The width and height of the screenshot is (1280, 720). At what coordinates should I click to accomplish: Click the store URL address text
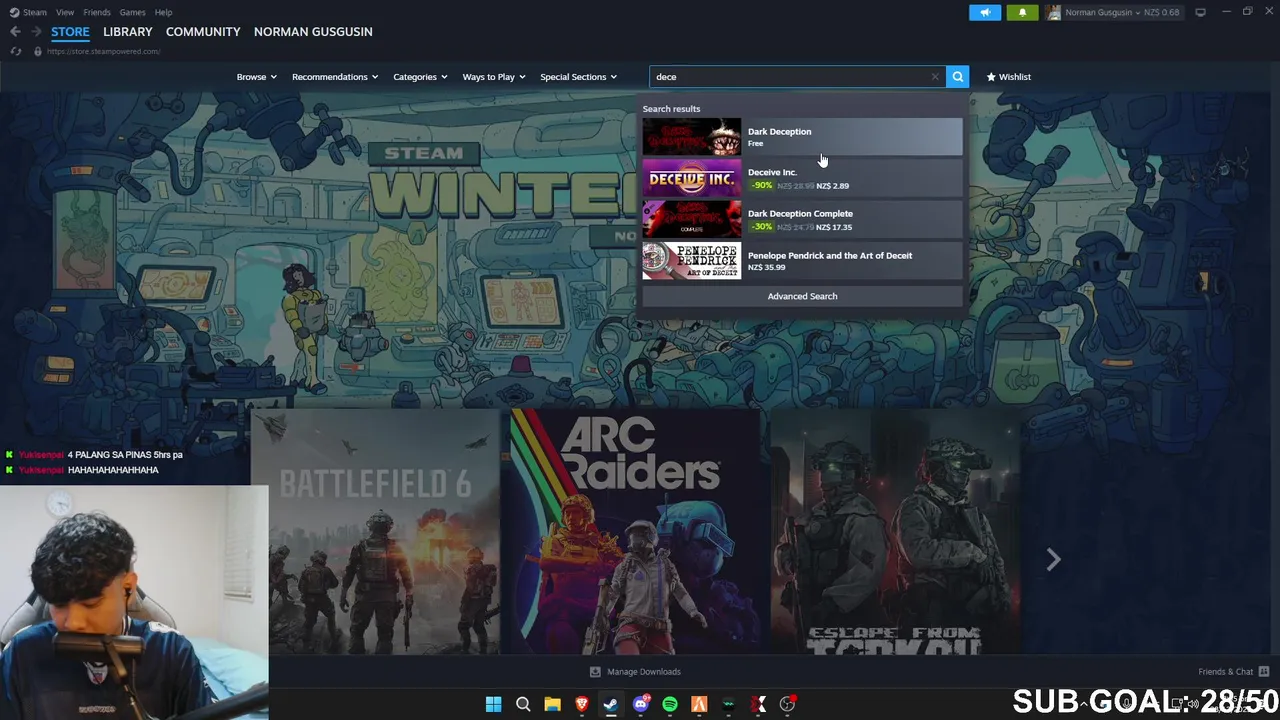click(103, 51)
